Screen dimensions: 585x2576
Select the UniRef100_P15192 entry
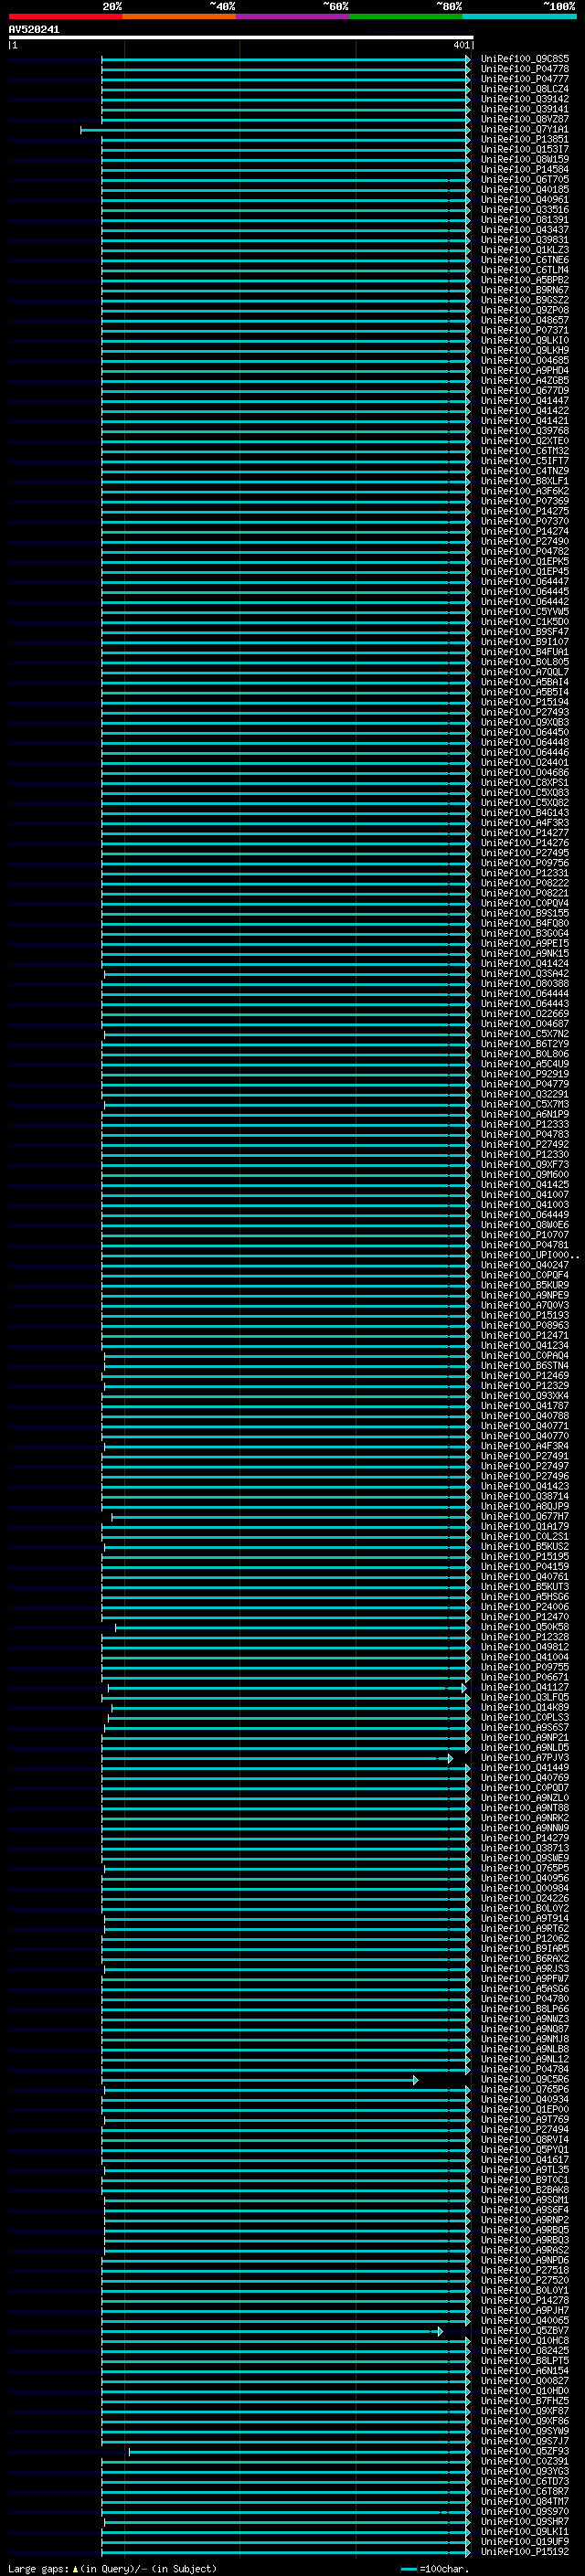pos(524,2551)
